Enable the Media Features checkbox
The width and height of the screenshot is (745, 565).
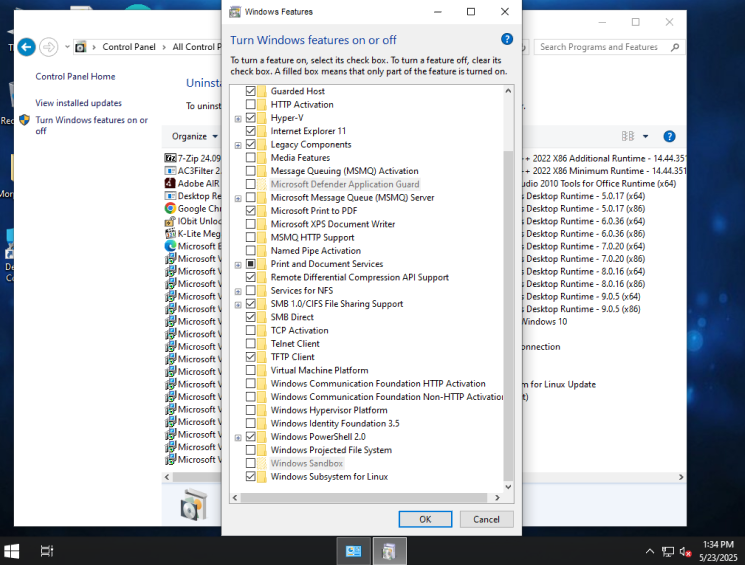(250, 157)
